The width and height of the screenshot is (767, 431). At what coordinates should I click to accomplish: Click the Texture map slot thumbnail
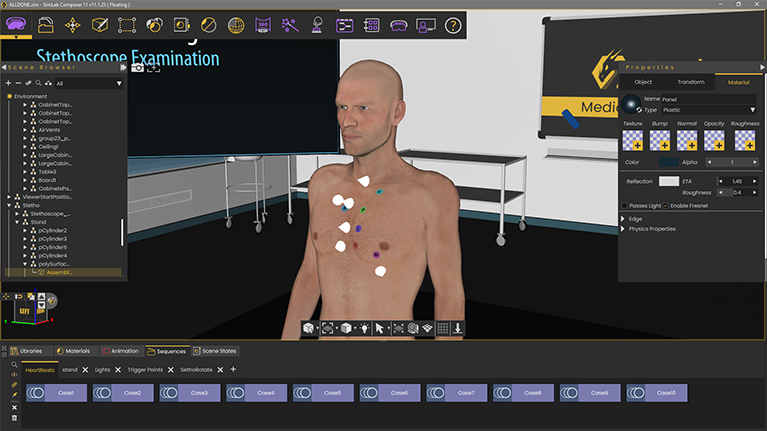632,140
